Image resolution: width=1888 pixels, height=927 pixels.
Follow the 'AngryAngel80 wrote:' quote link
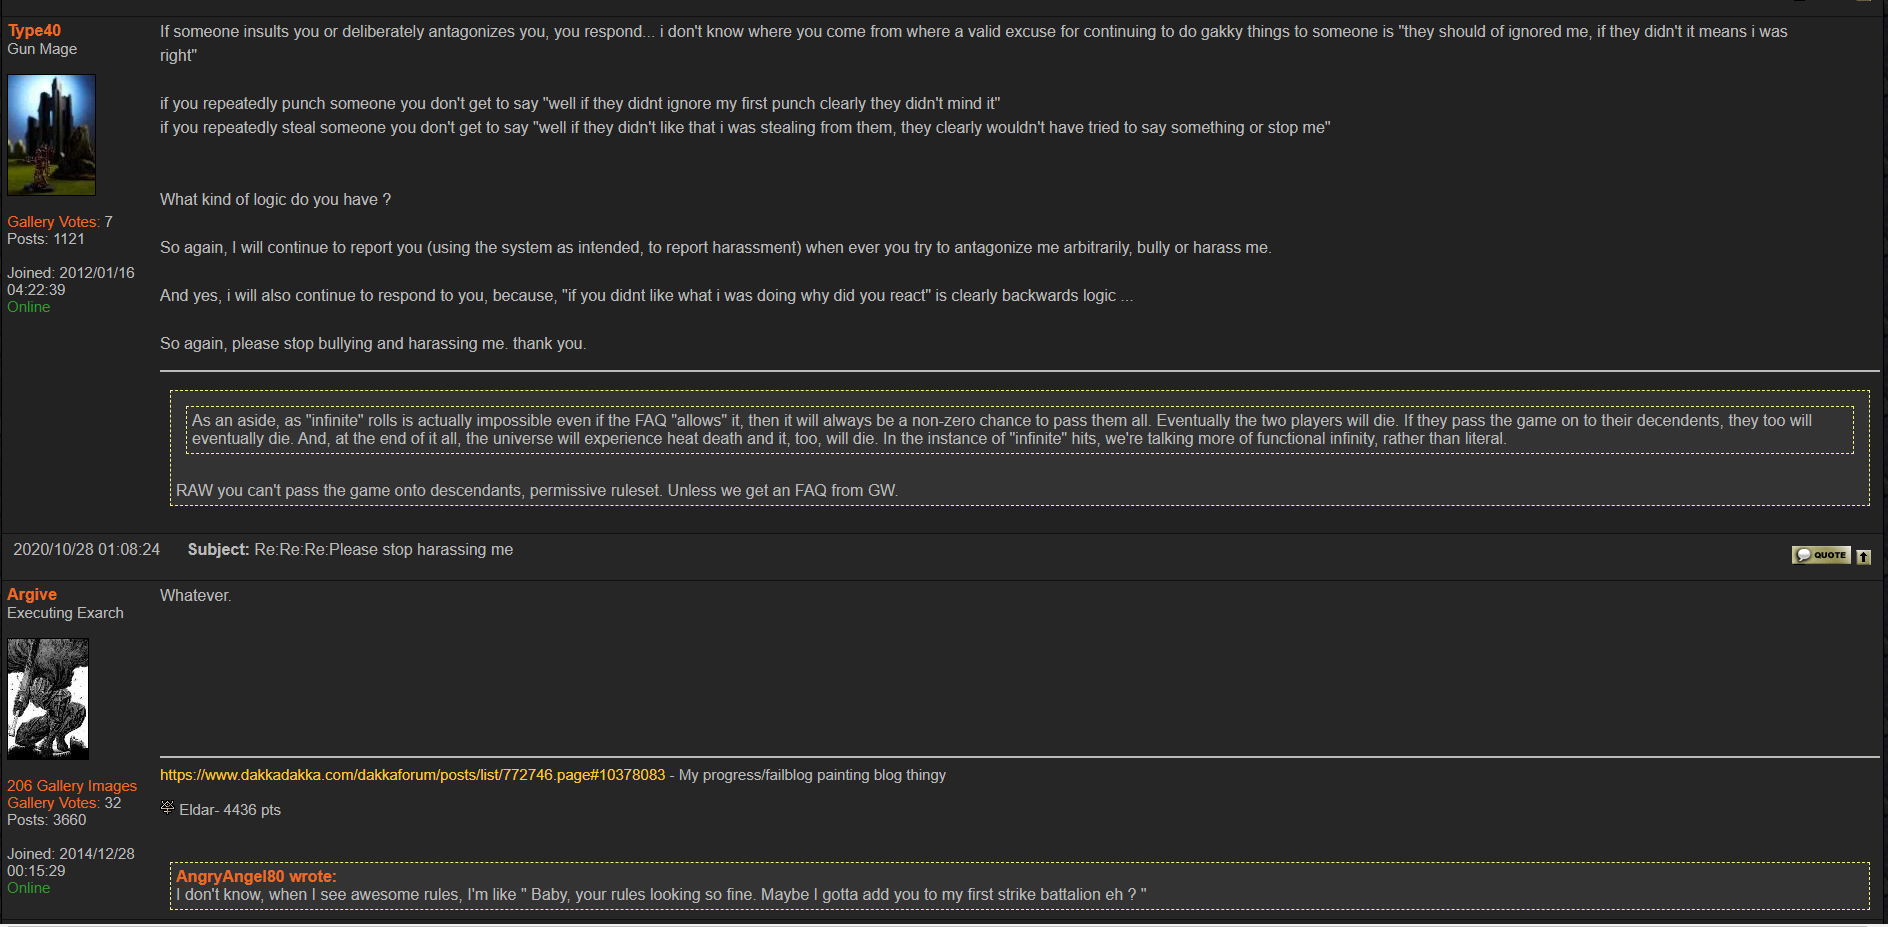click(256, 877)
